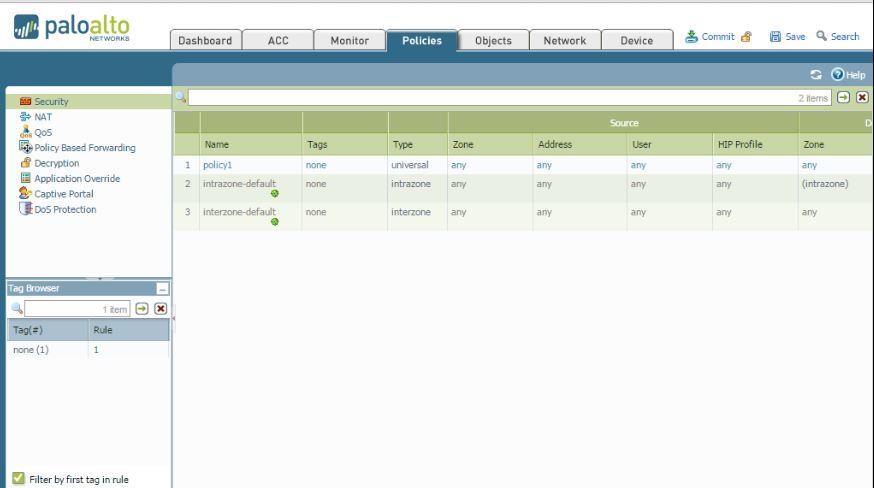Open Policy Based Forwarding in sidebar

[84, 148]
